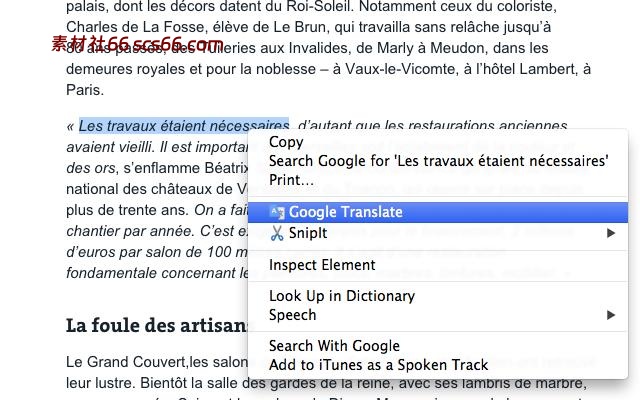Click the Google Translate icon in the menu
This screenshot has height=400, width=640.
pos(278,212)
